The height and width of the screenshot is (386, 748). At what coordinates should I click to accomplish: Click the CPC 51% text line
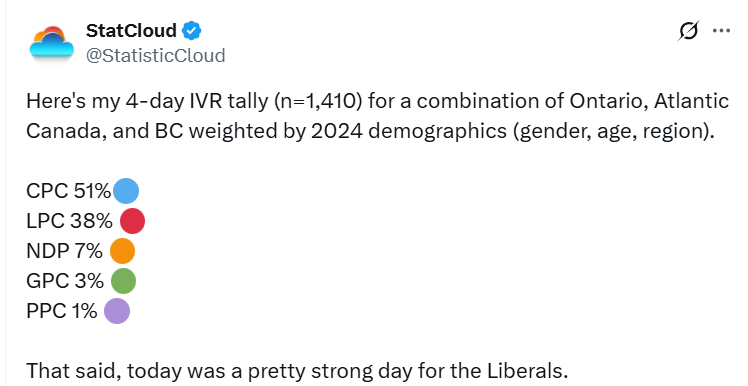(69, 191)
